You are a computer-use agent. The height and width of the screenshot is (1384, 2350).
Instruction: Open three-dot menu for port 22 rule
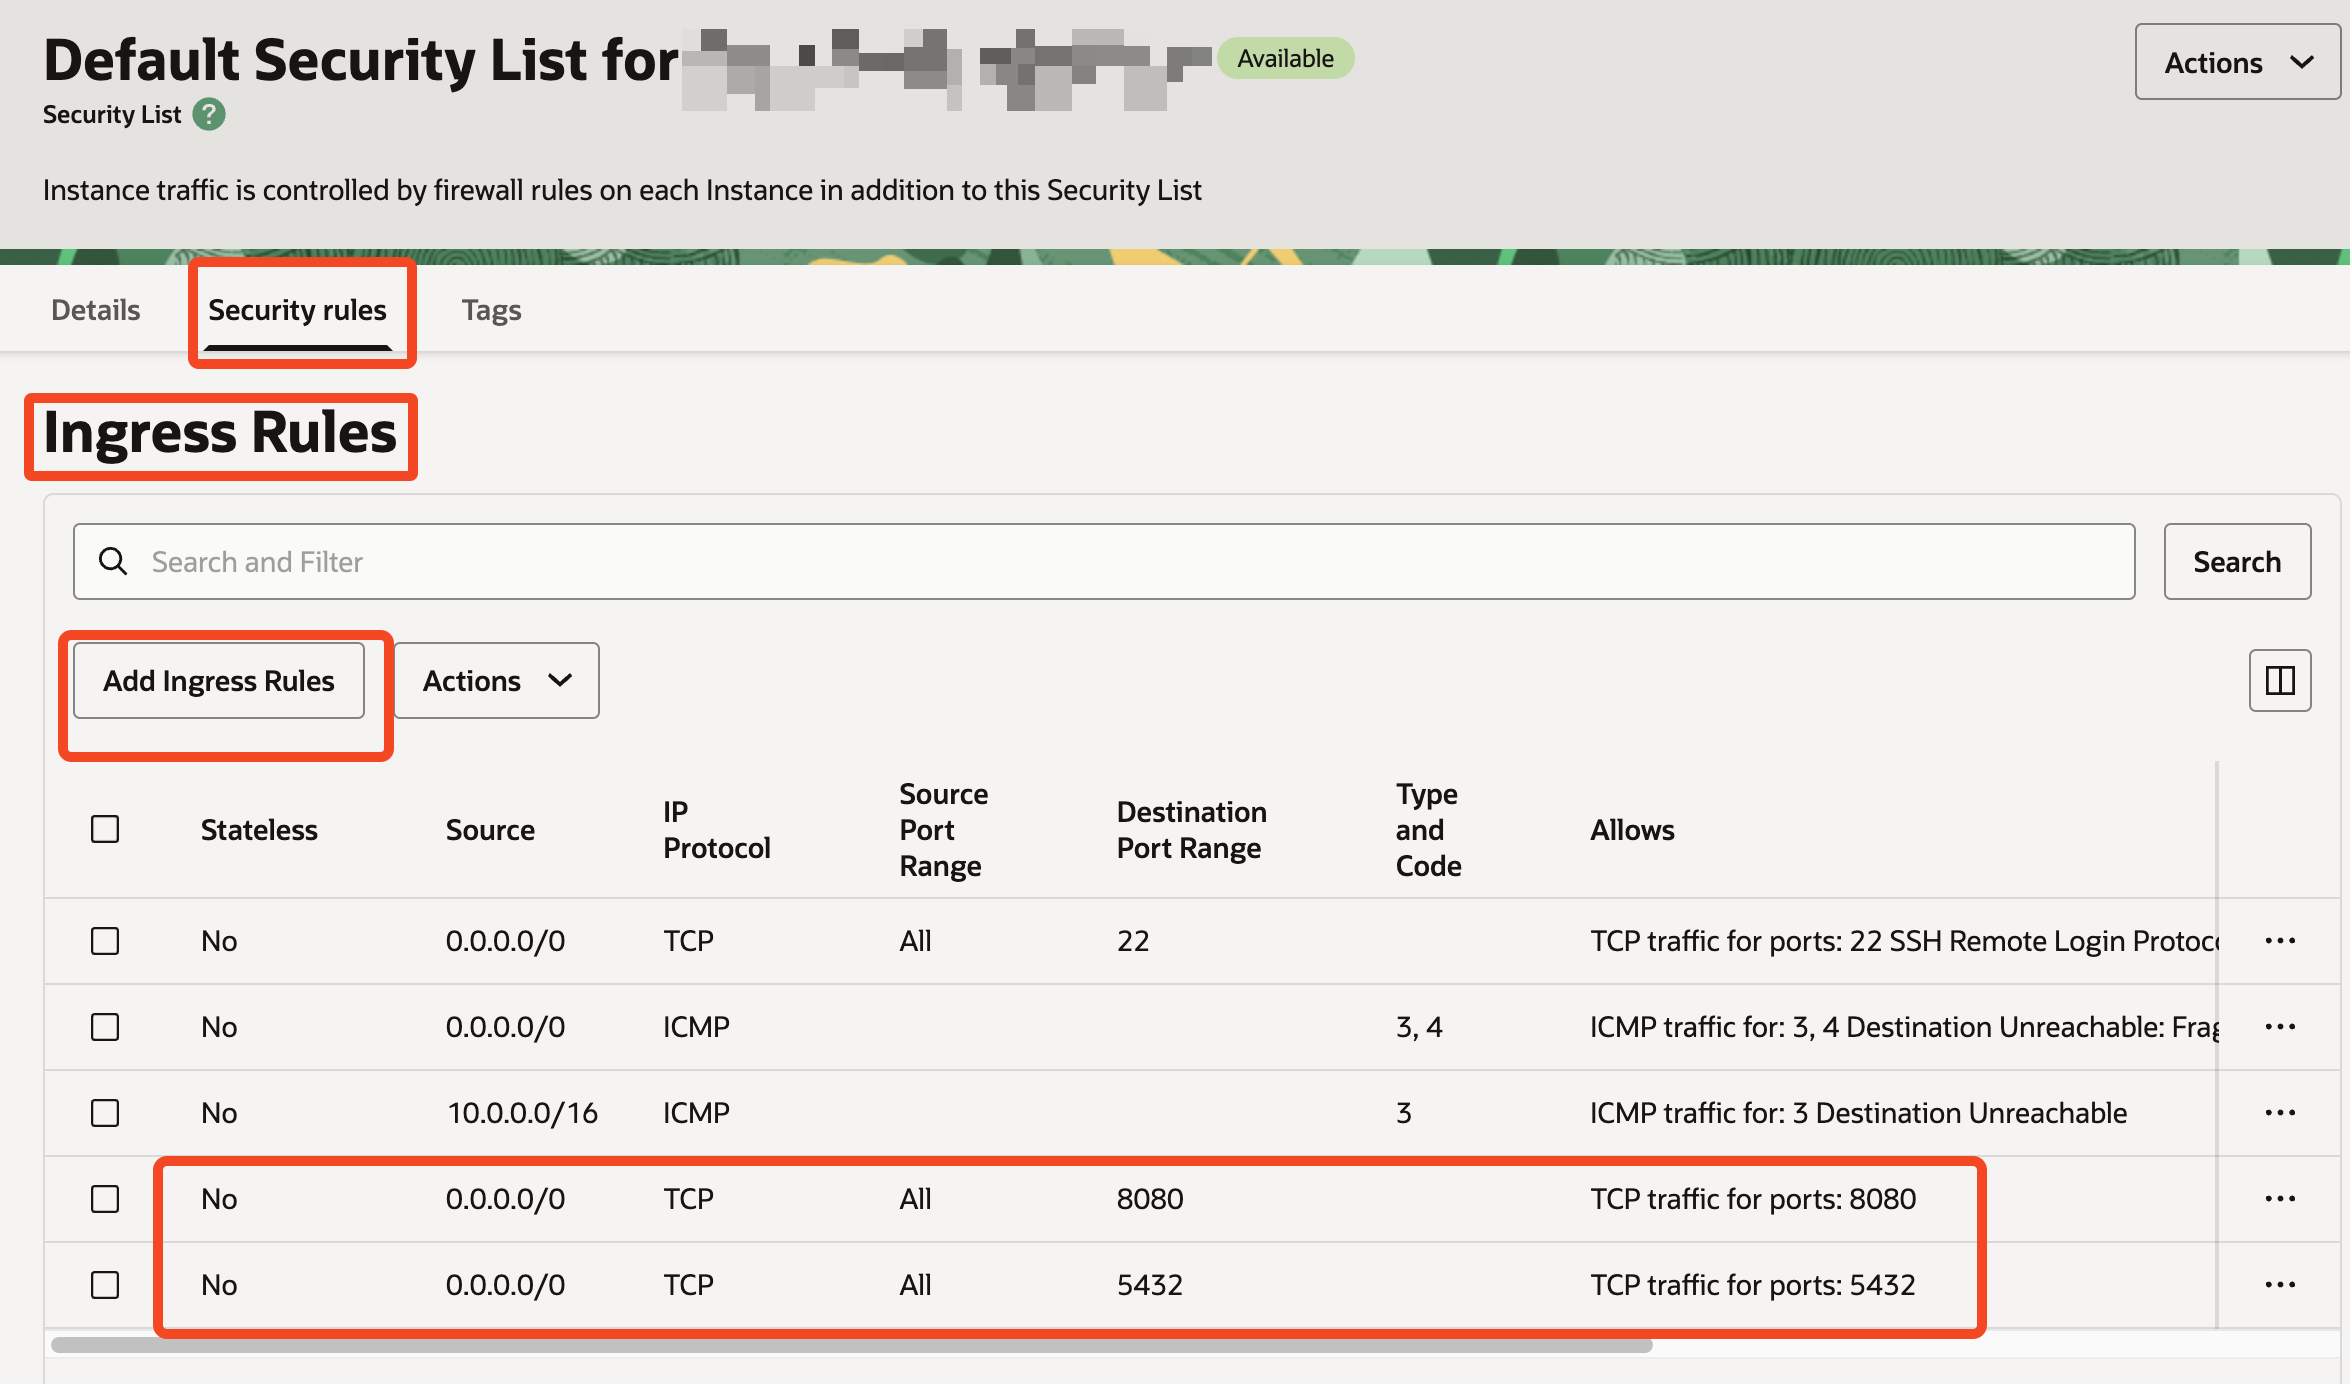(2279, 941)
